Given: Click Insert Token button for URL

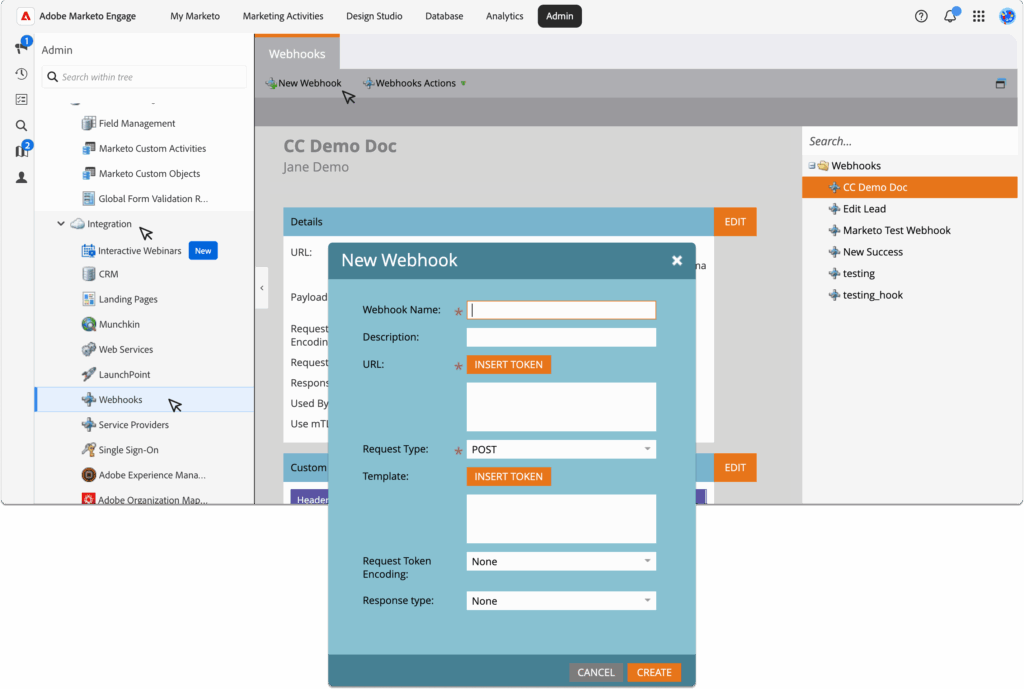Looking at the screenshot, I should pos(508,365).
